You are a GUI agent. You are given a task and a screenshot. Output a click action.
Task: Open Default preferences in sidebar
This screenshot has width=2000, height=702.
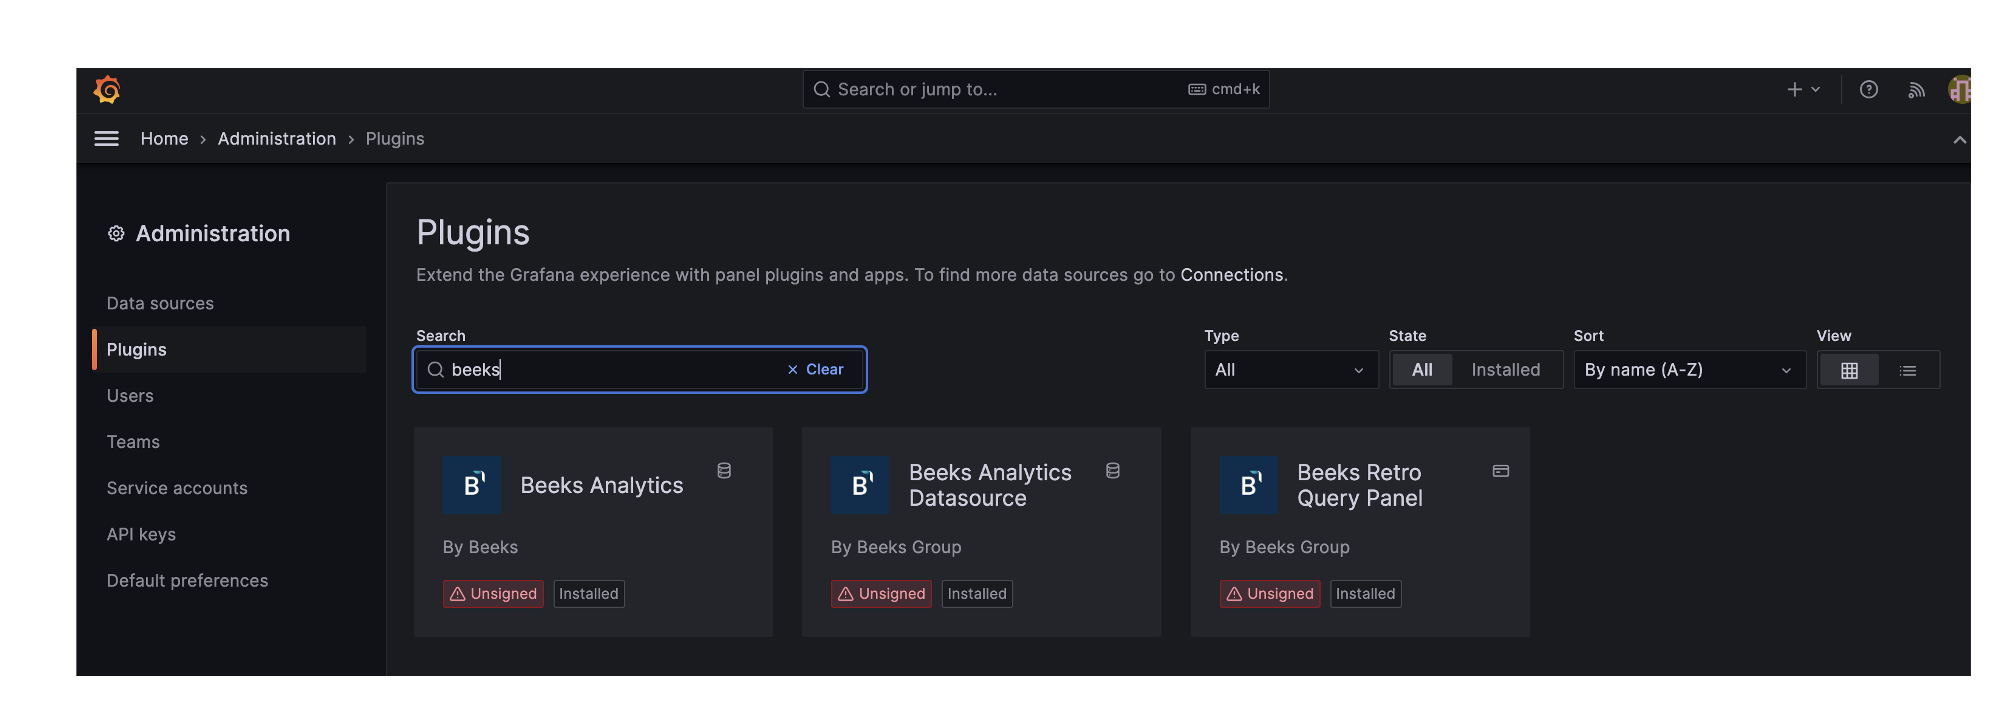click(187, 581)
